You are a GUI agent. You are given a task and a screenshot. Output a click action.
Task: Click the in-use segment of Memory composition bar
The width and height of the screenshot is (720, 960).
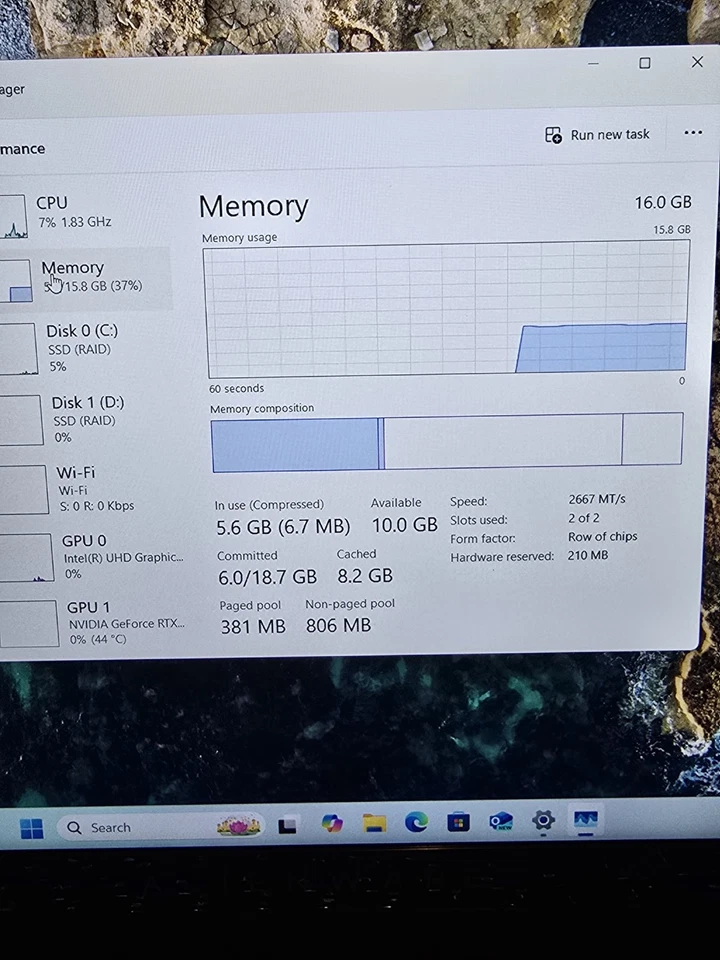coord(294,445)
